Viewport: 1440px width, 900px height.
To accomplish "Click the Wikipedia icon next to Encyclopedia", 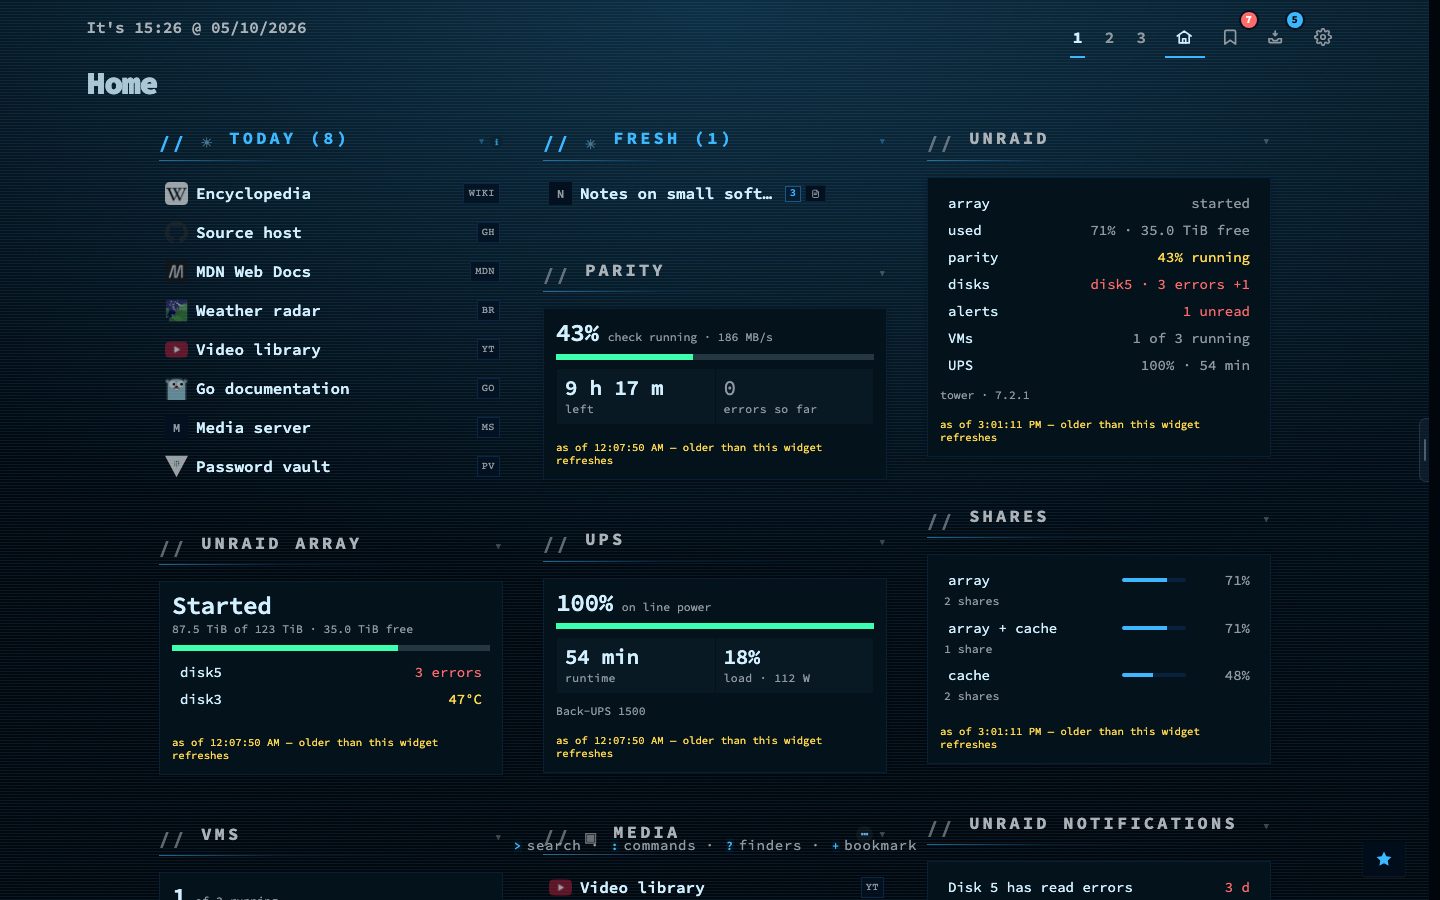I will coord(176,194).
